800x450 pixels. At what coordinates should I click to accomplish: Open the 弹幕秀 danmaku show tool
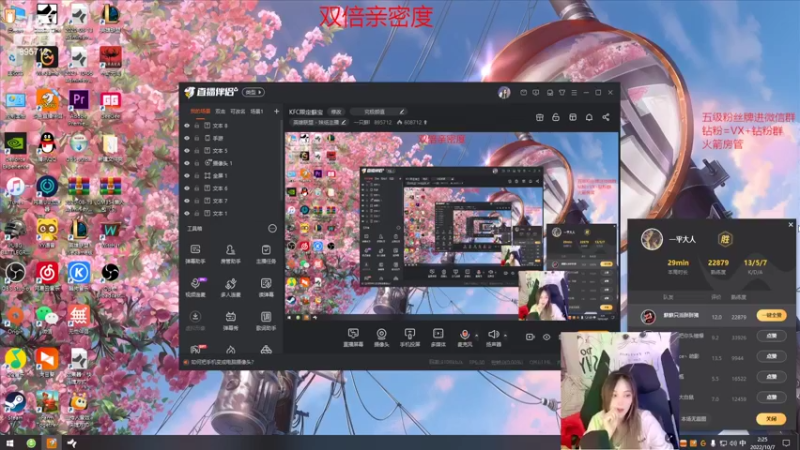pyautogui.click(x=231, y=321)
